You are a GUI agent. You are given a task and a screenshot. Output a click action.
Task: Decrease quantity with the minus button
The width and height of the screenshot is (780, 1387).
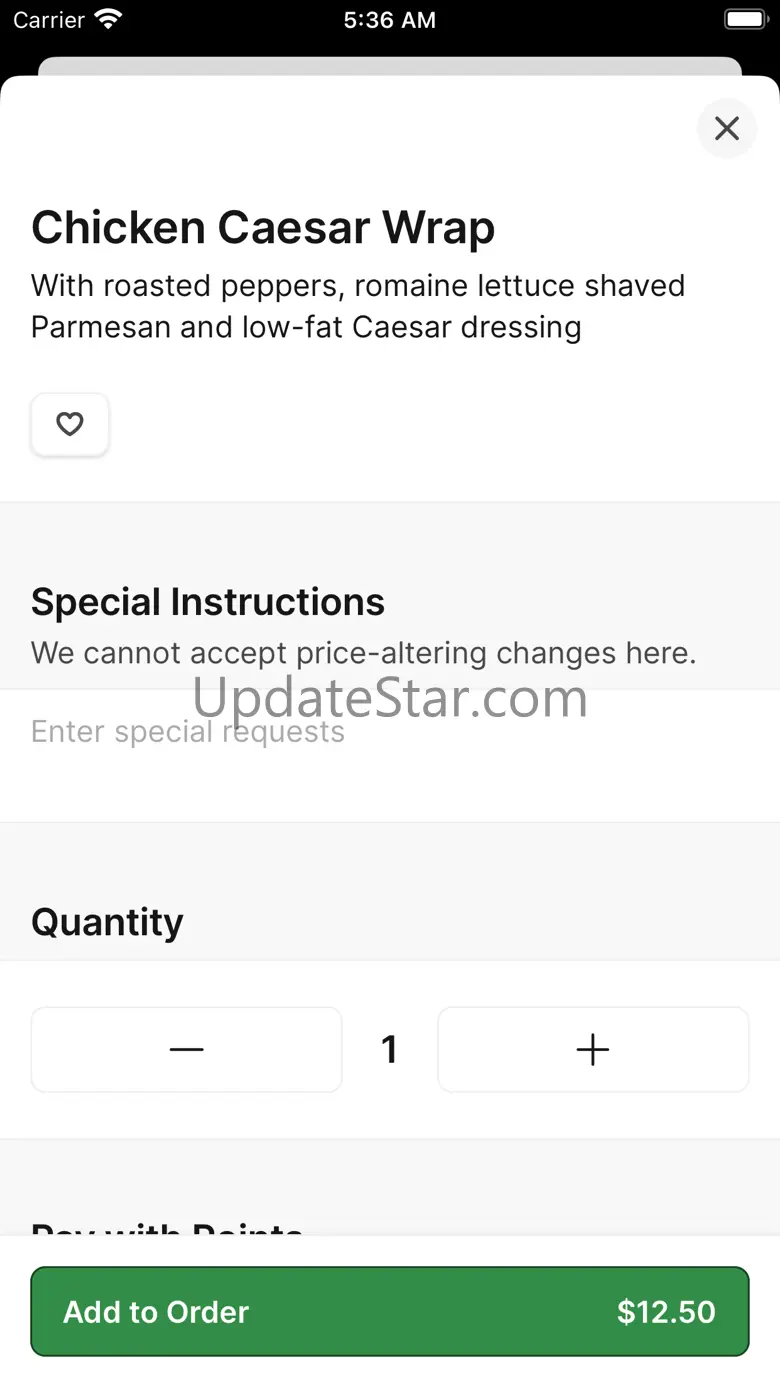coord(187,1049)
